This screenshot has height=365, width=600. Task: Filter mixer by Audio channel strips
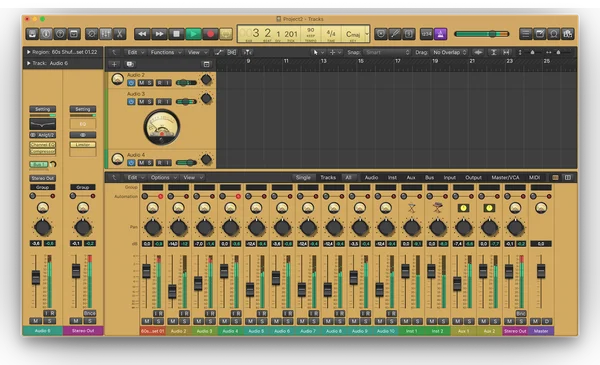pyautogui.click(x=371, y=178)
